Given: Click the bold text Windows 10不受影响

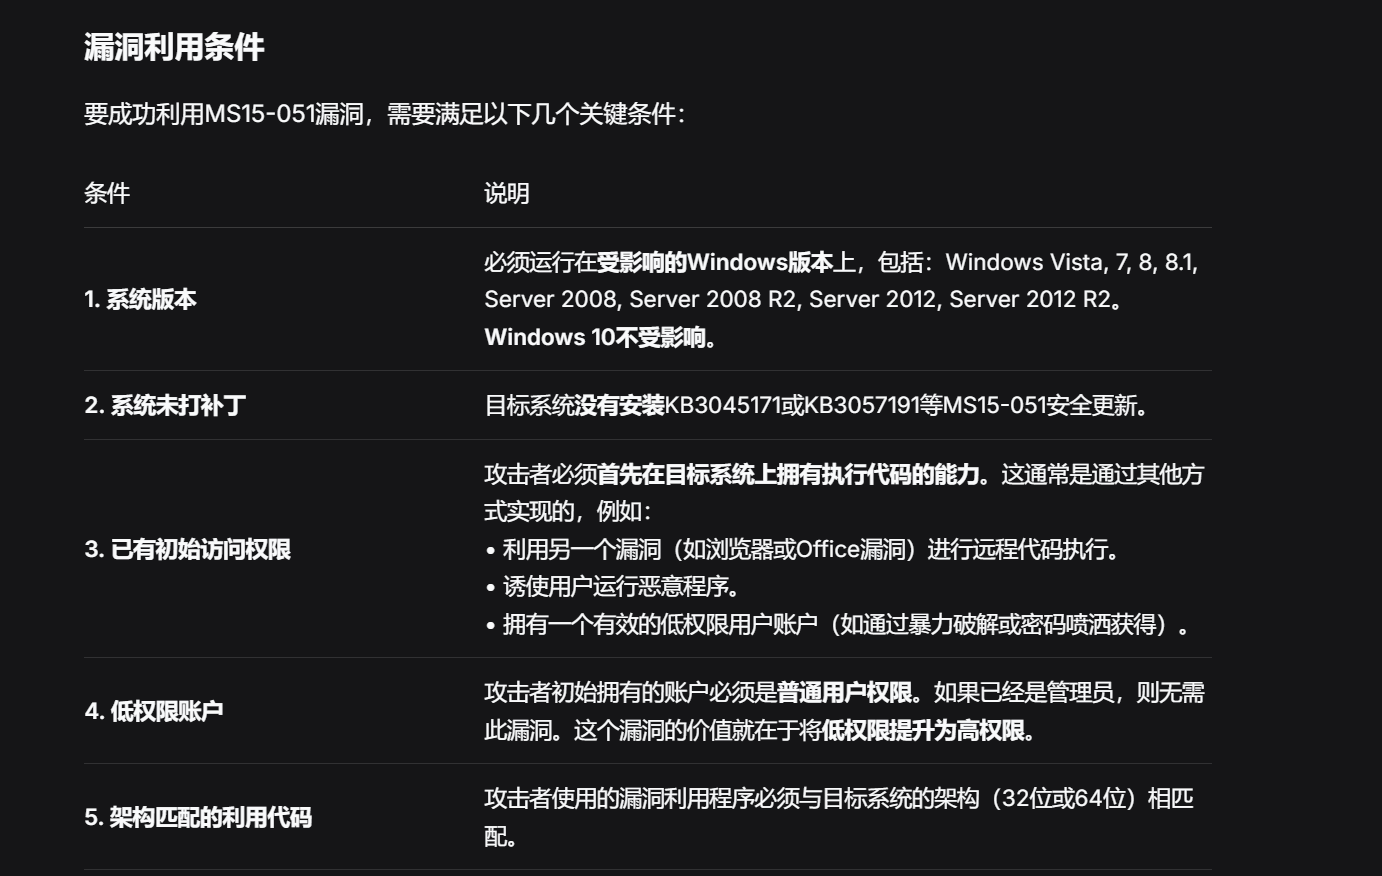Looking at the screenshot, I should point(600,337).
